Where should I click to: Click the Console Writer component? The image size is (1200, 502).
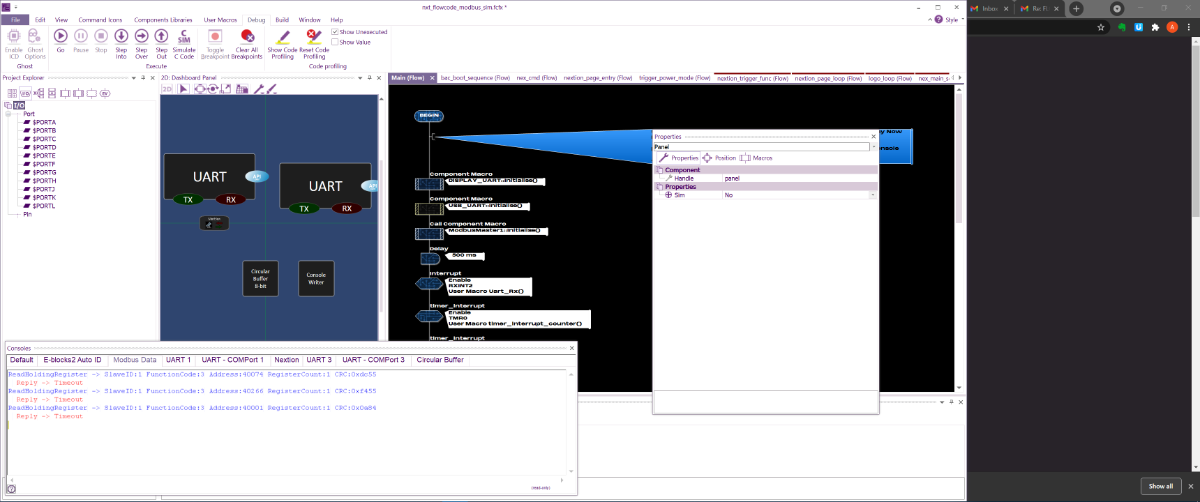[315, 278]
